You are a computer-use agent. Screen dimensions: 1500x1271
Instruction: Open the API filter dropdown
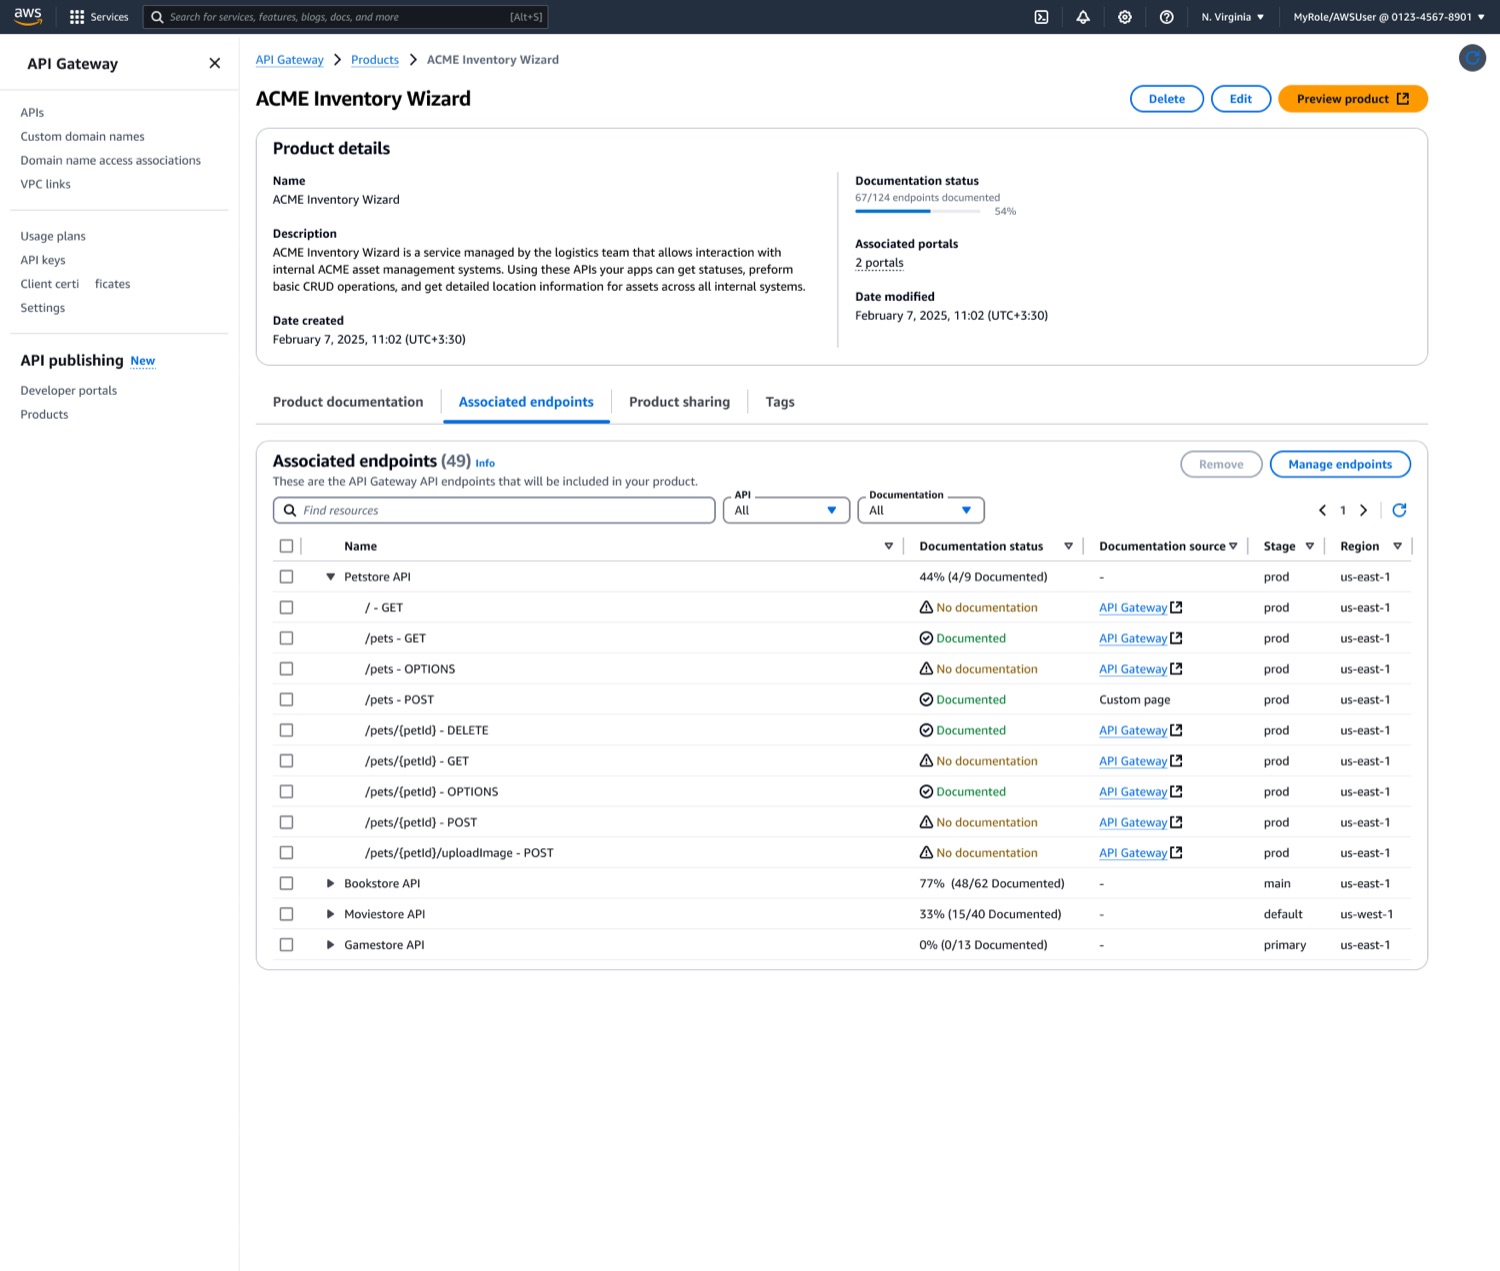point(786,510)
